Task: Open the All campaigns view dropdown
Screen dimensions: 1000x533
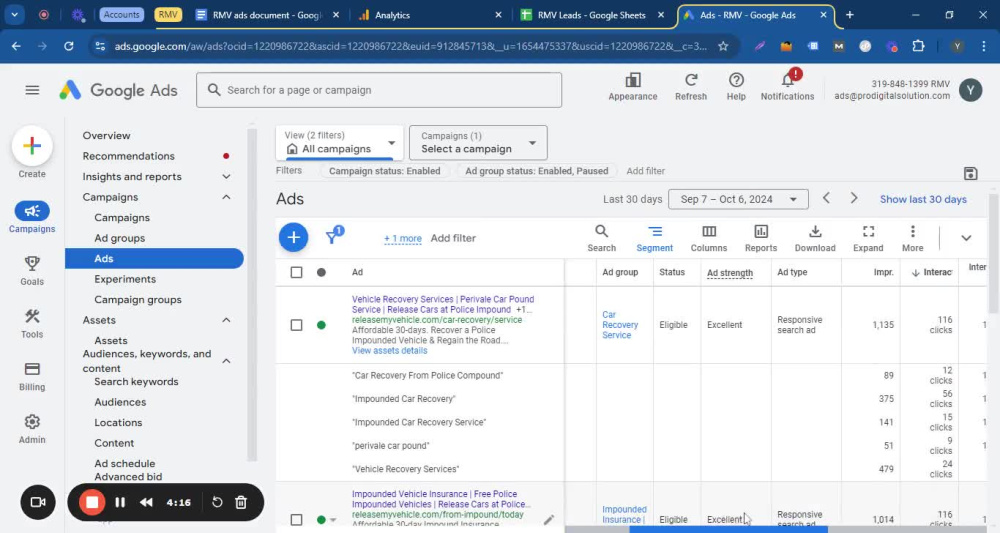Action: [x=339, y=143]
